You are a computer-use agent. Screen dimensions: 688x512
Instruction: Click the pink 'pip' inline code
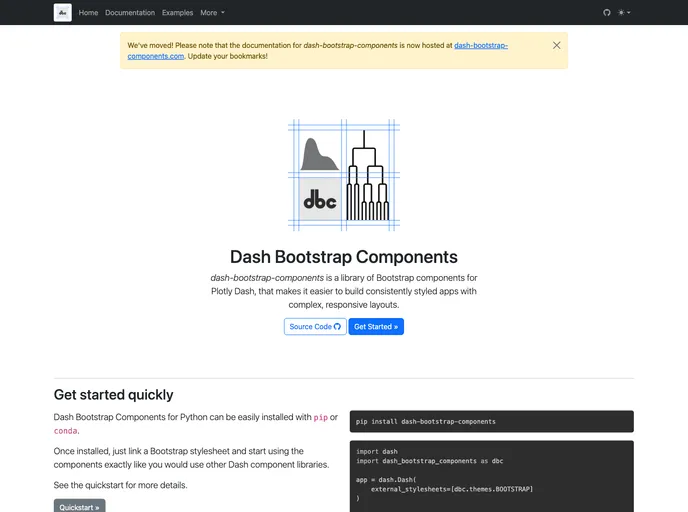320,417
